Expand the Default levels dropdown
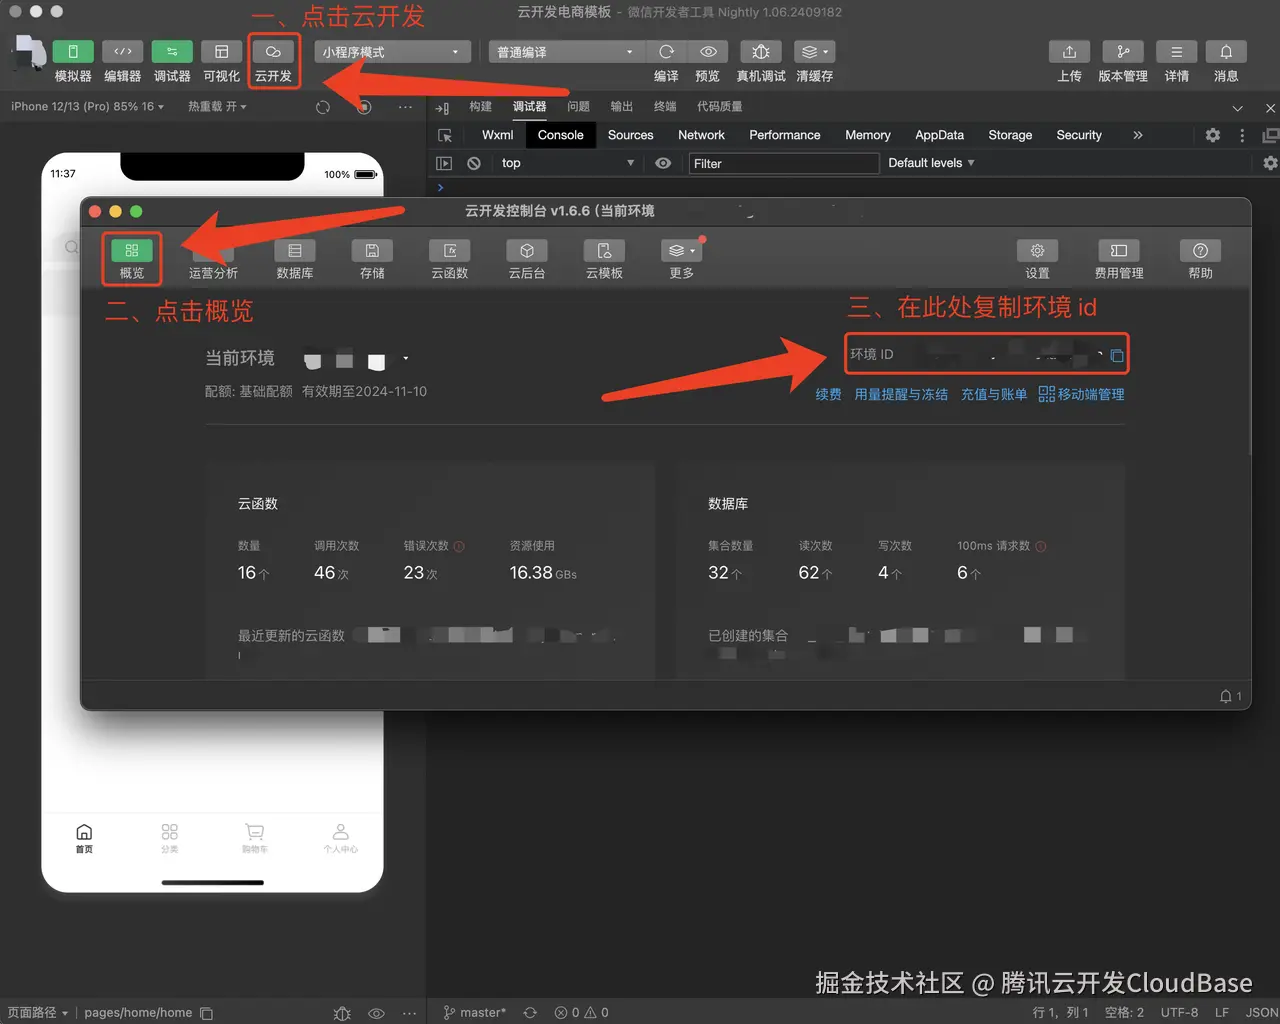1280x1024 pixels. tap(930, 163)
